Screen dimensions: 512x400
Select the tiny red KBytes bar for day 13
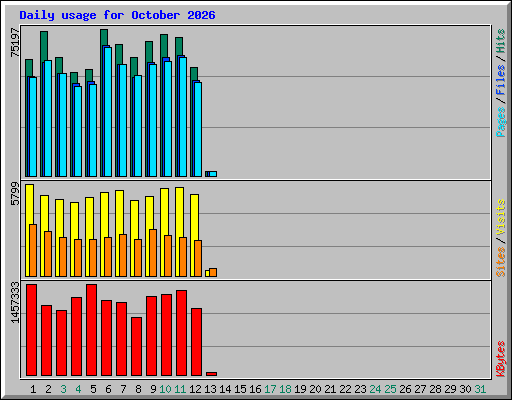point(211,374)
